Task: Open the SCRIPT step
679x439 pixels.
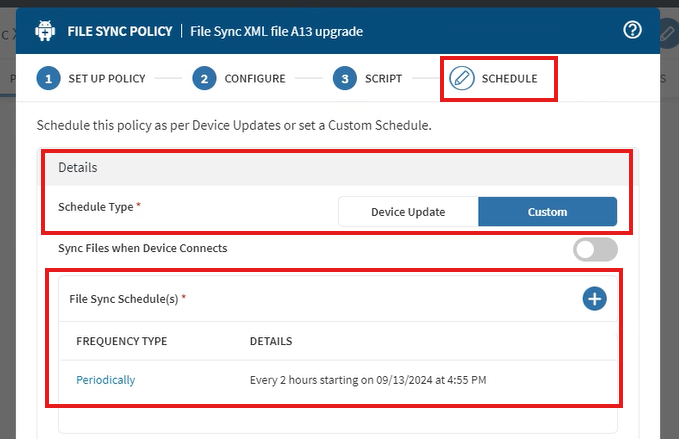Action: (384, 79)
